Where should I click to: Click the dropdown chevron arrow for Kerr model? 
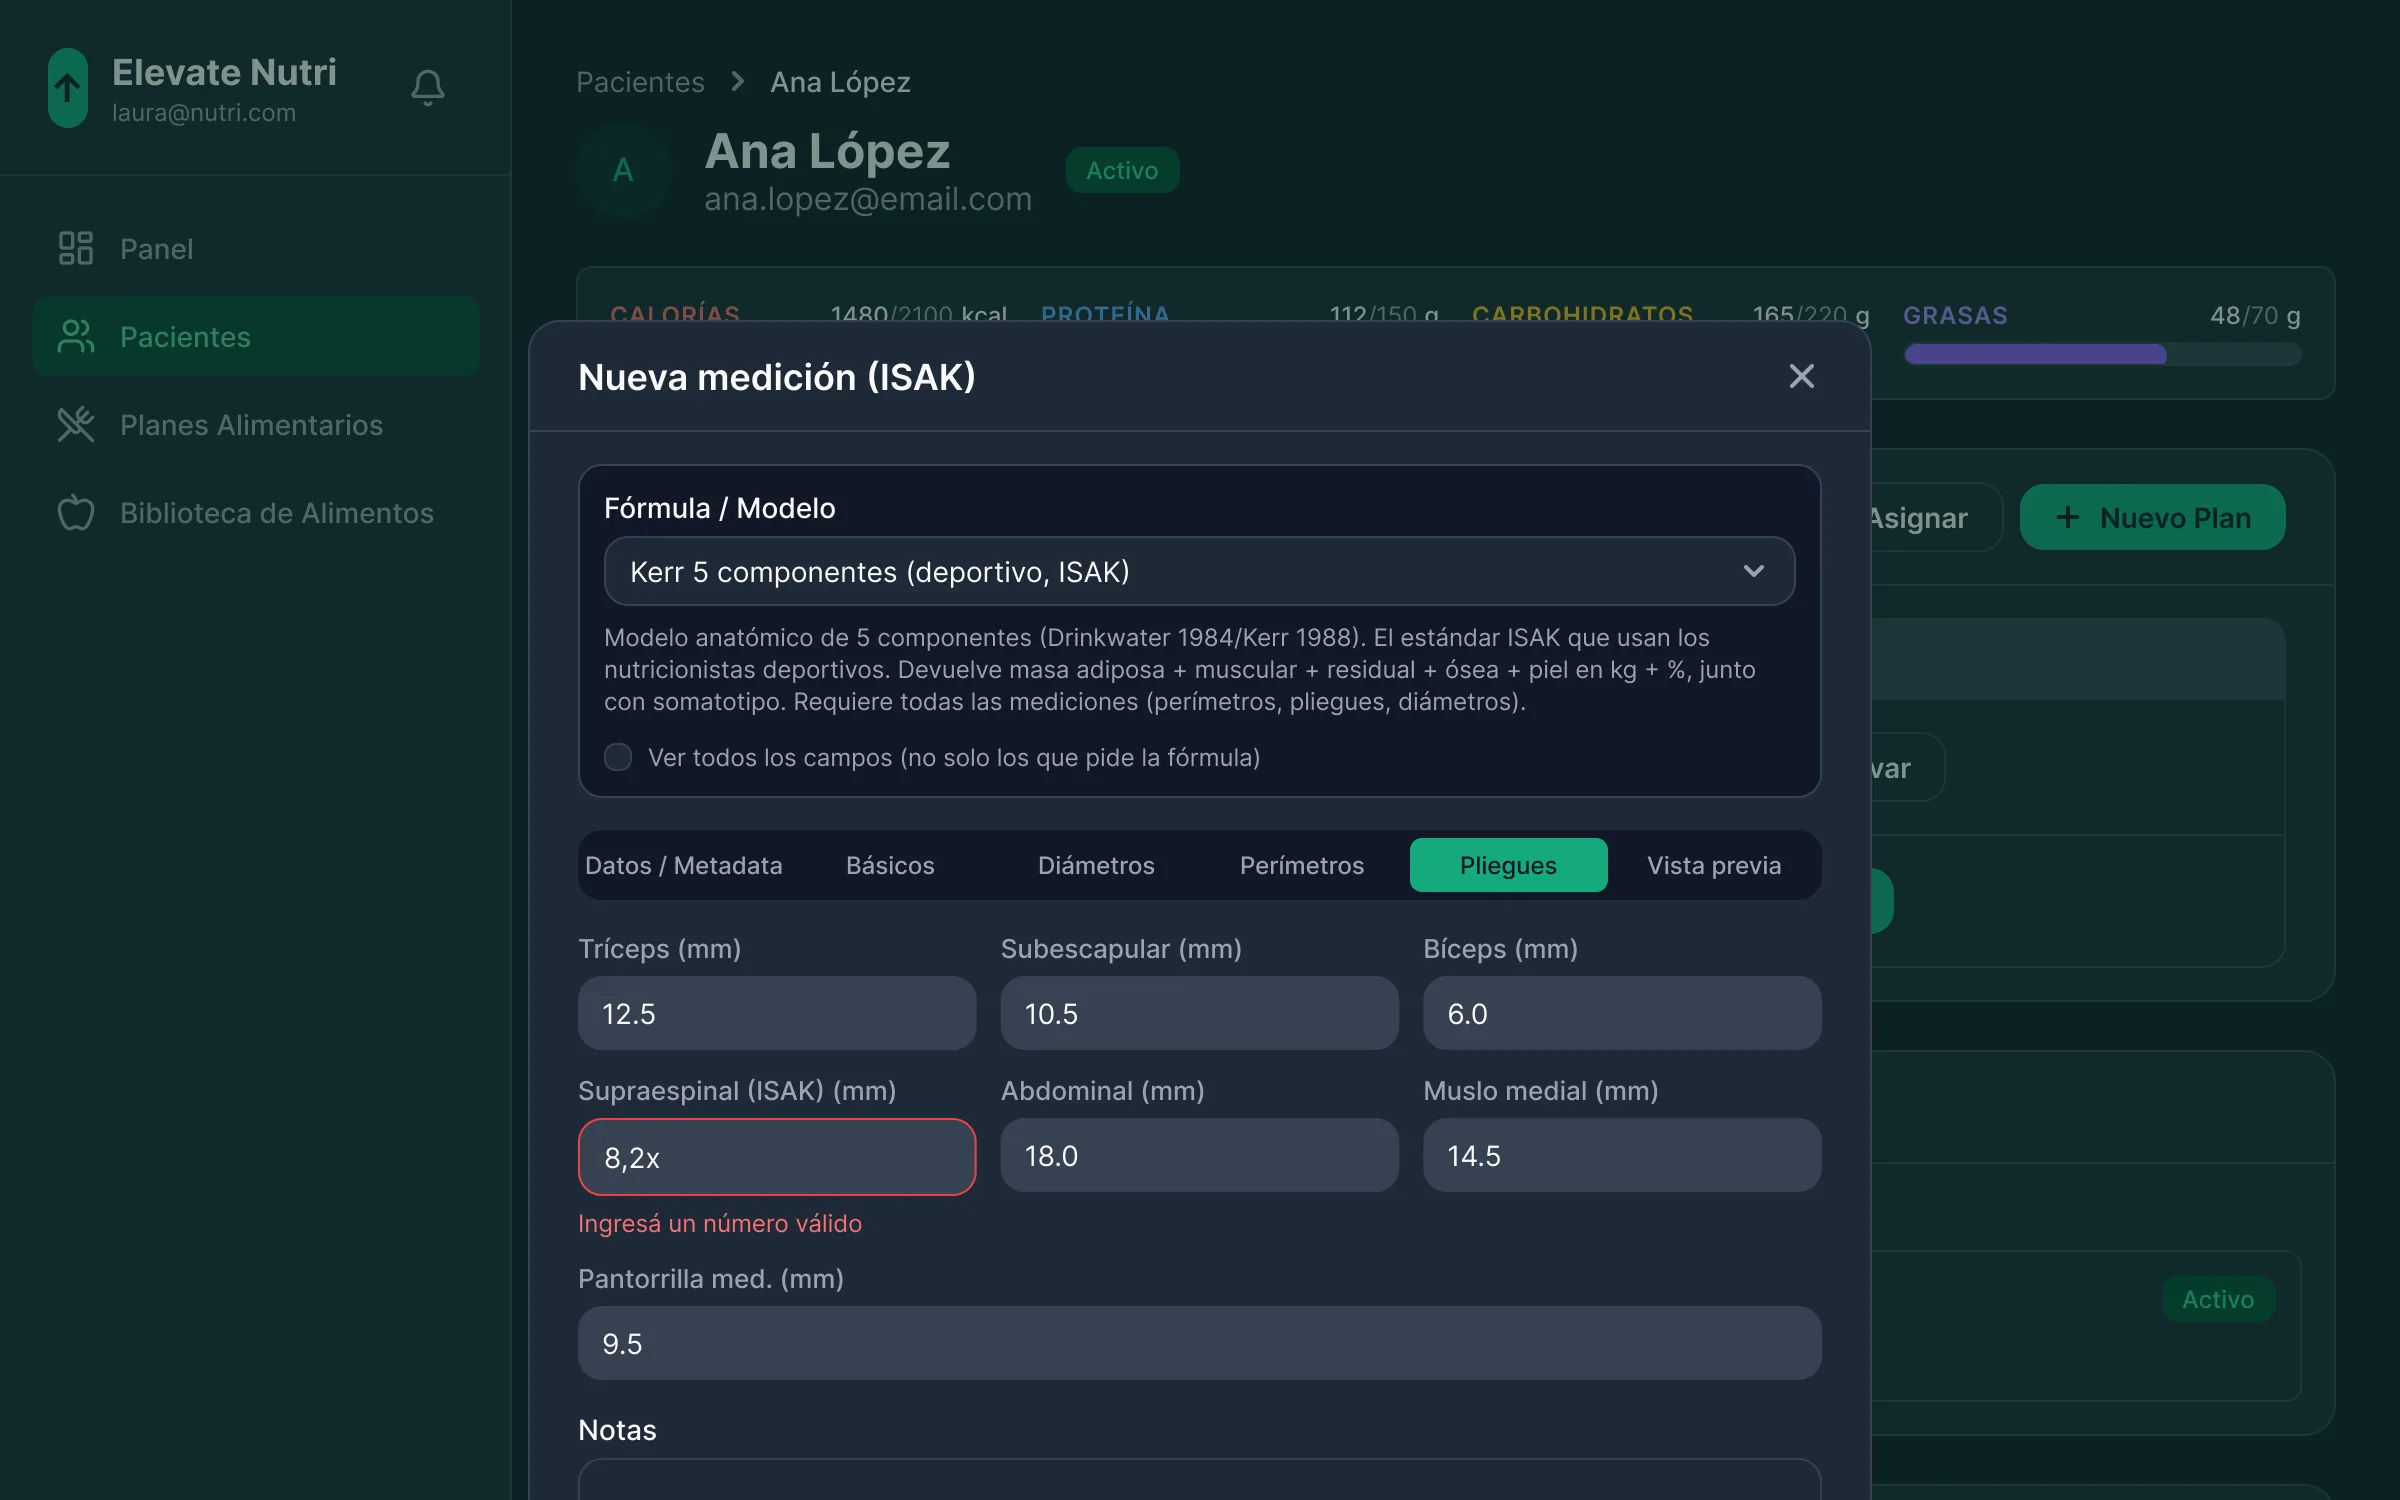pos(1753,571)
